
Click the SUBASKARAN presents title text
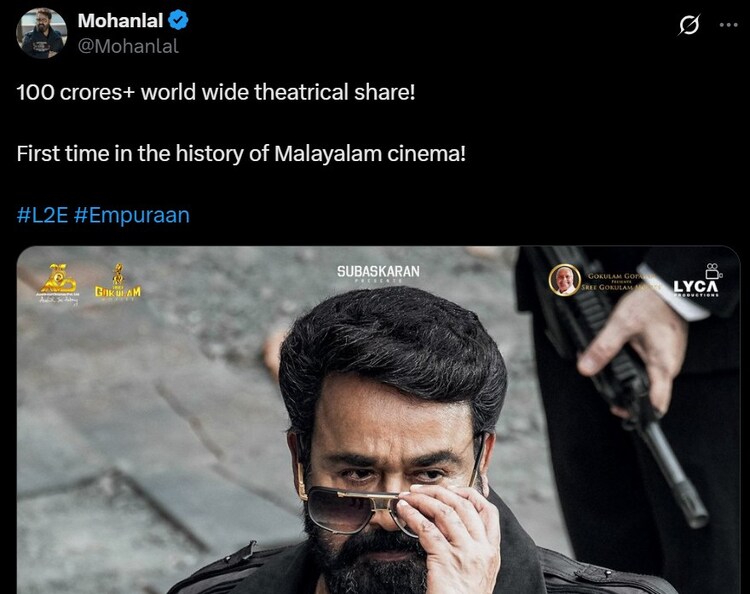tap(378, 273)
